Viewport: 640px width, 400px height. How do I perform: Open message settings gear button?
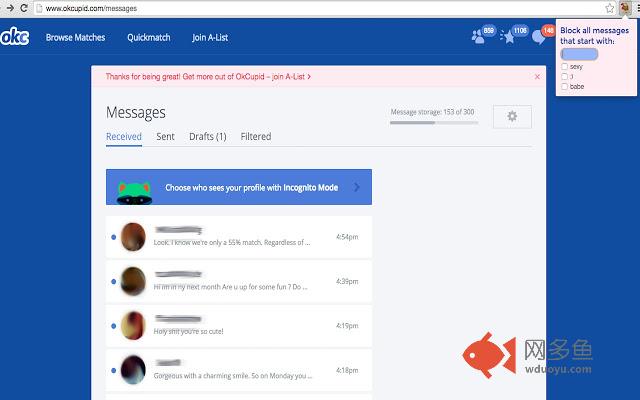coord(512,116)
